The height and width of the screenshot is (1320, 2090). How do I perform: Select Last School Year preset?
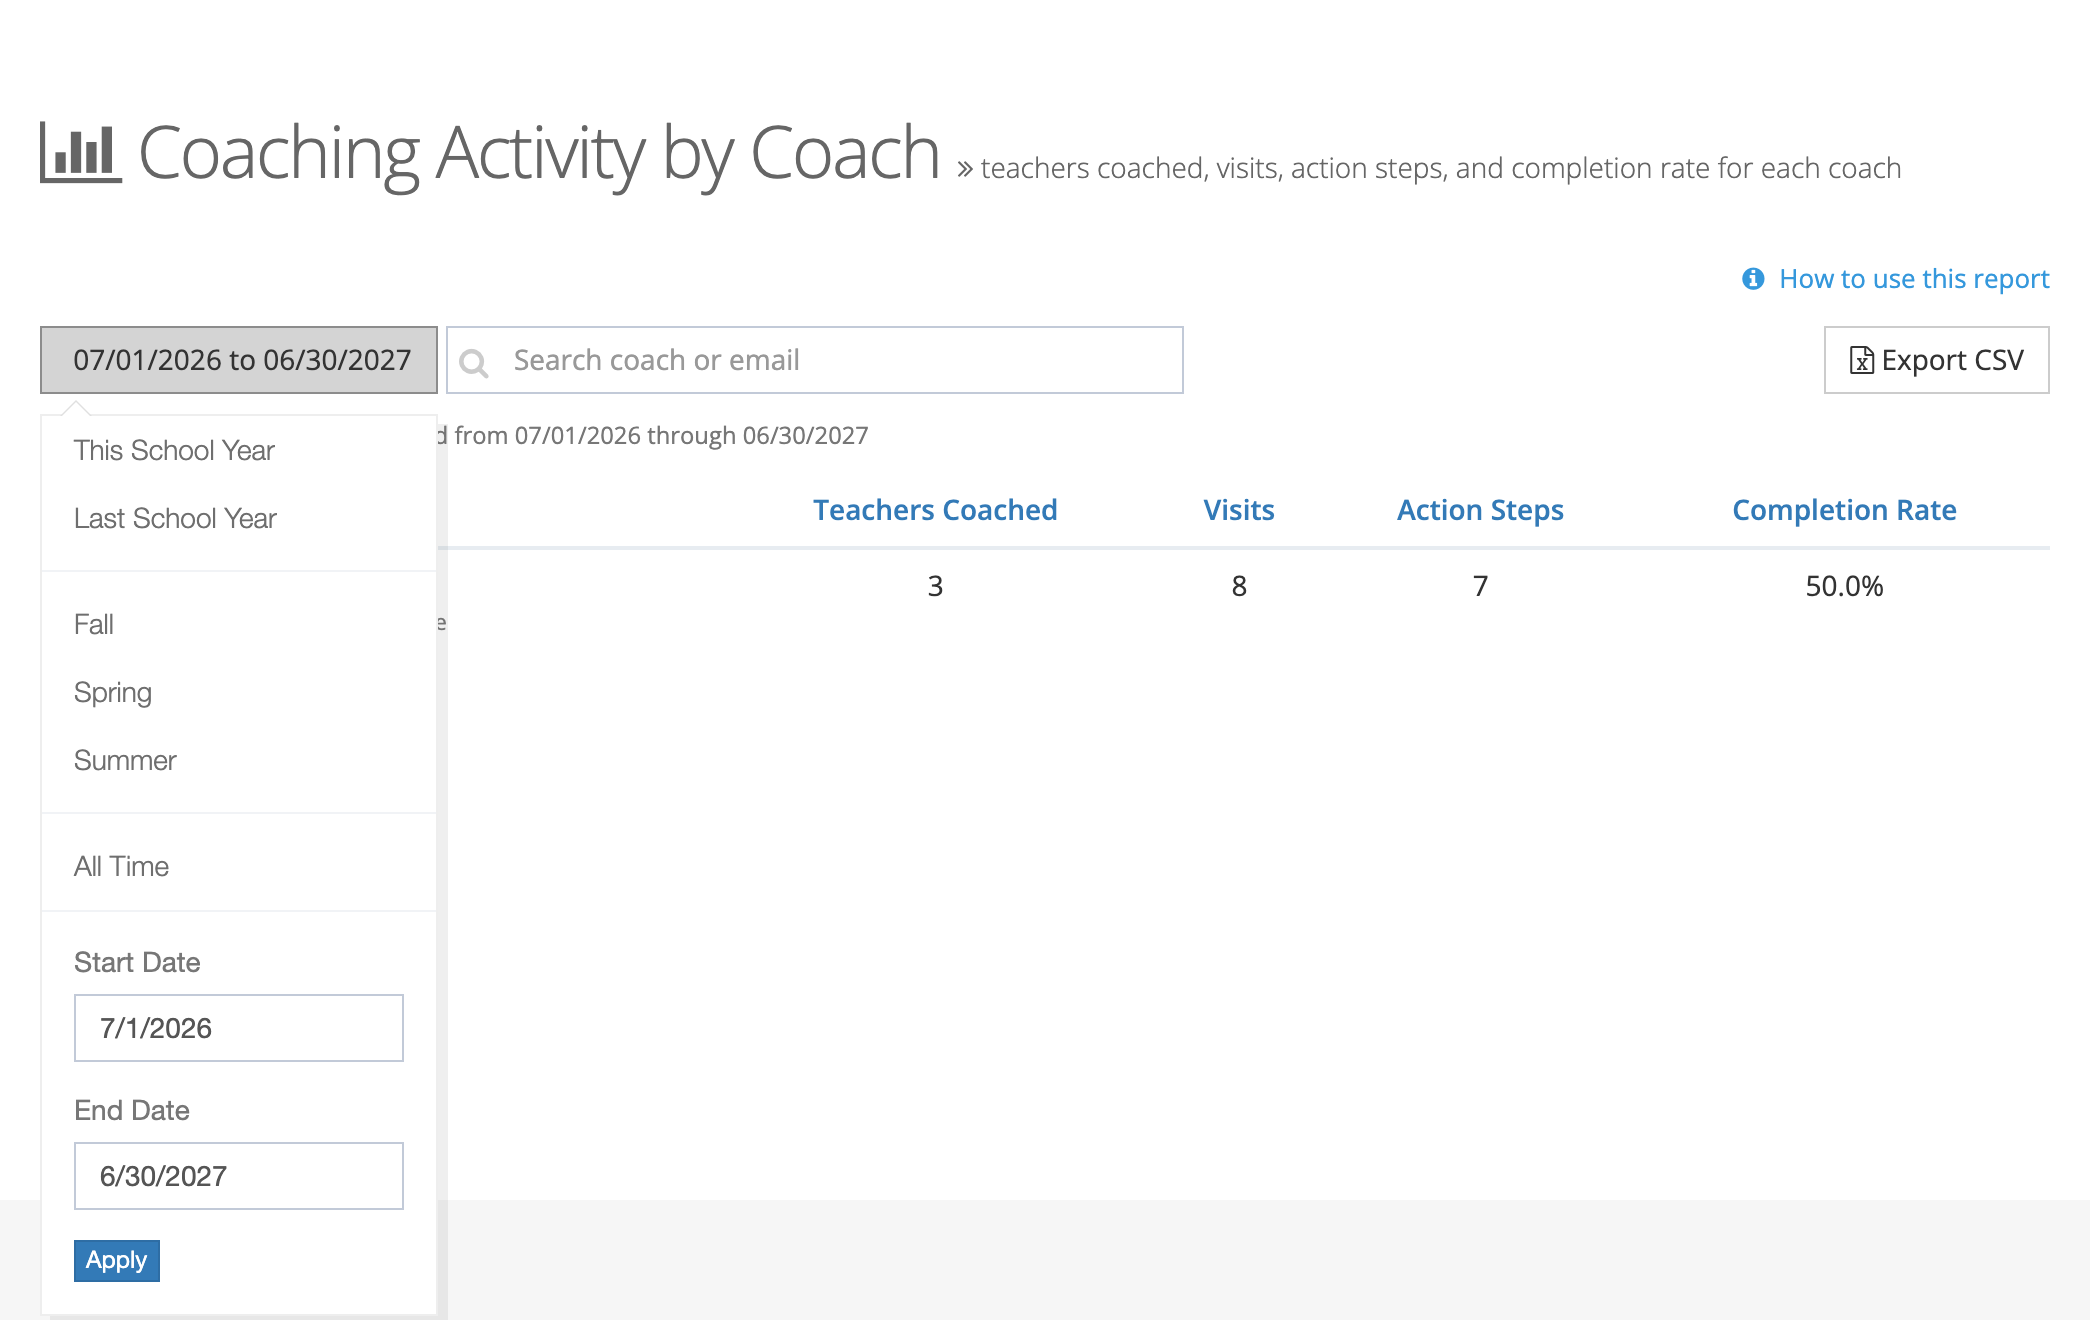[175, 518]
